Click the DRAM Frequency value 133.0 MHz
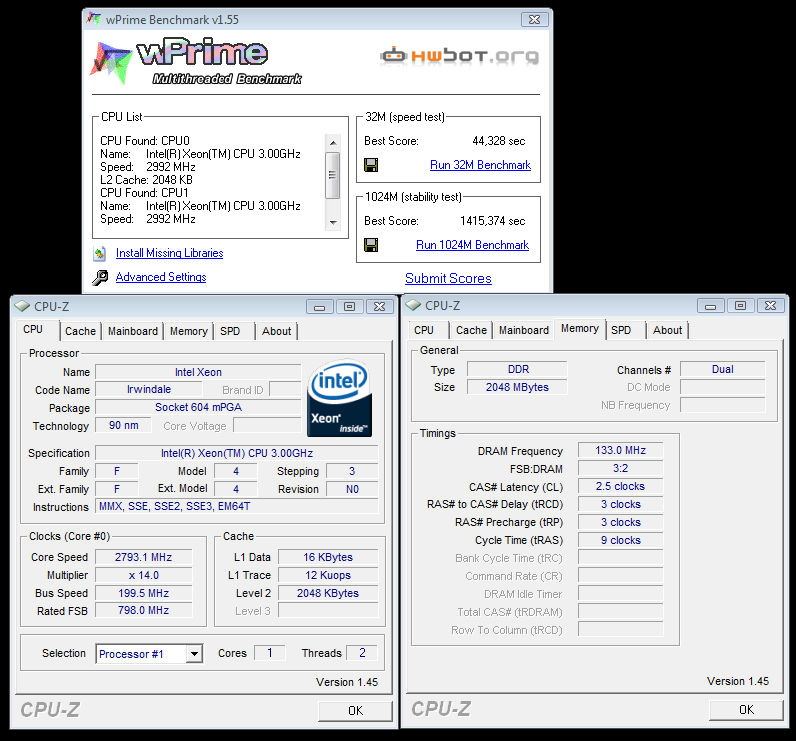This screenshot has height=741, width=796. click(x=620, y=450)
